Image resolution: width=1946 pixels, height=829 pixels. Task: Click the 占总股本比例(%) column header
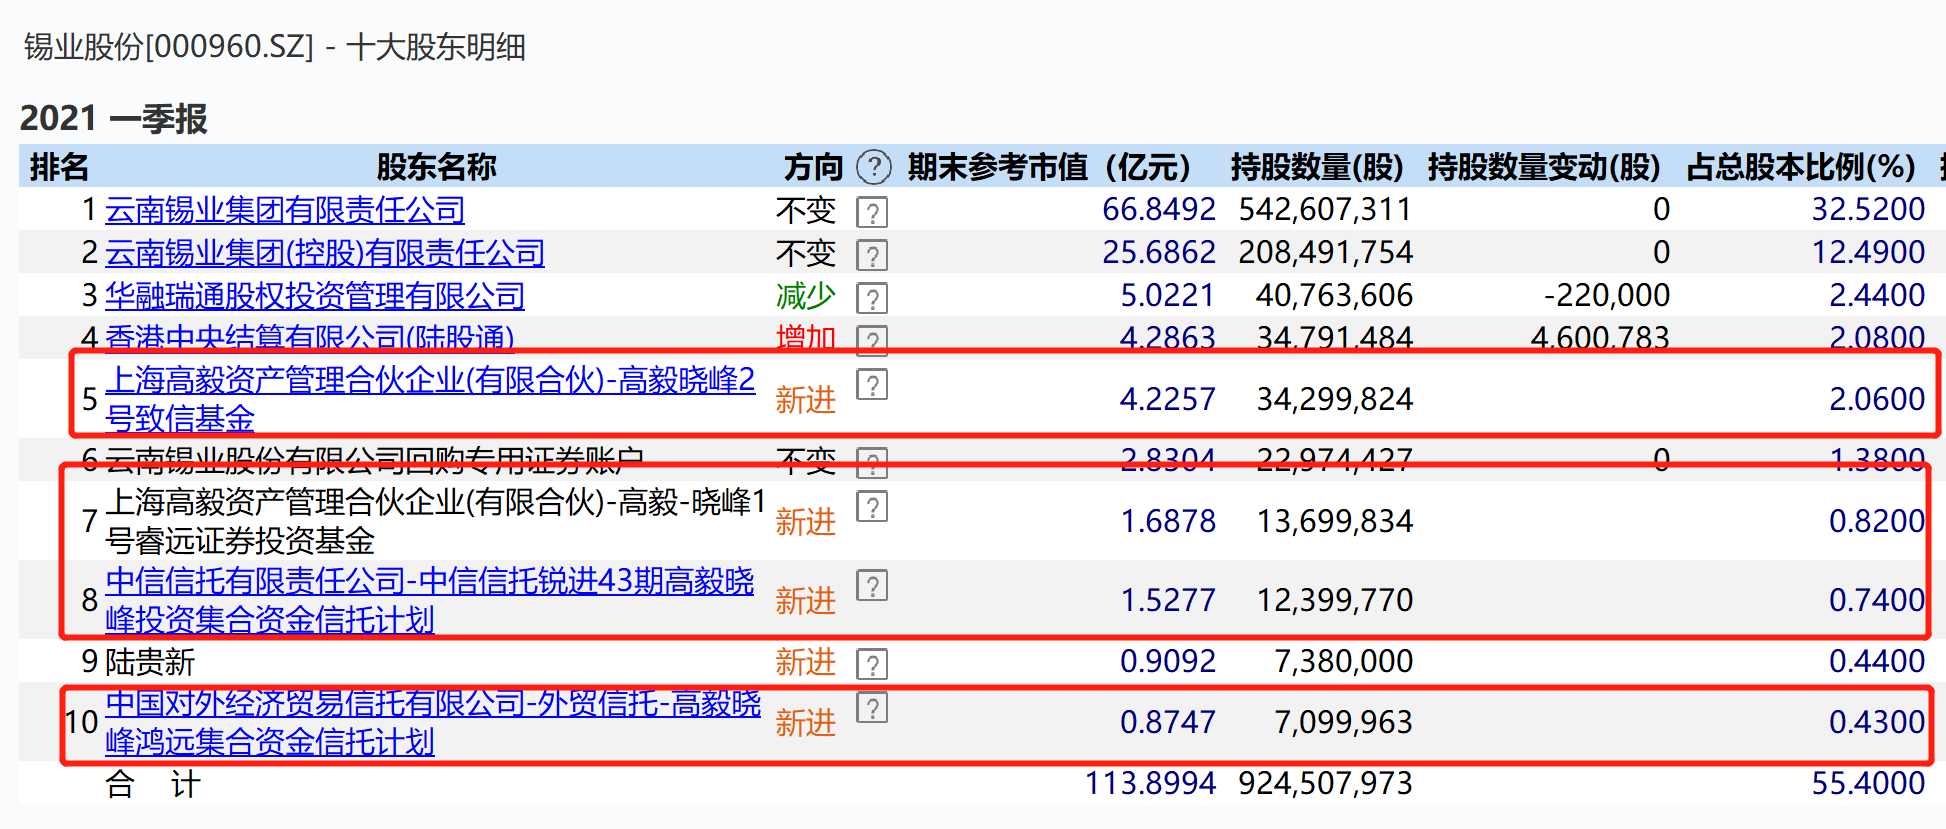(1801, 167)
